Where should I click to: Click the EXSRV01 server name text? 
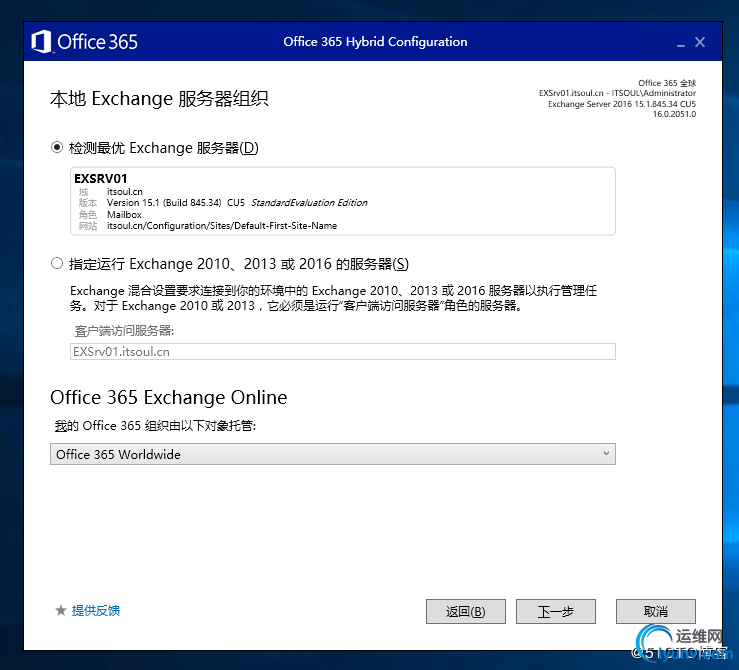101,179
